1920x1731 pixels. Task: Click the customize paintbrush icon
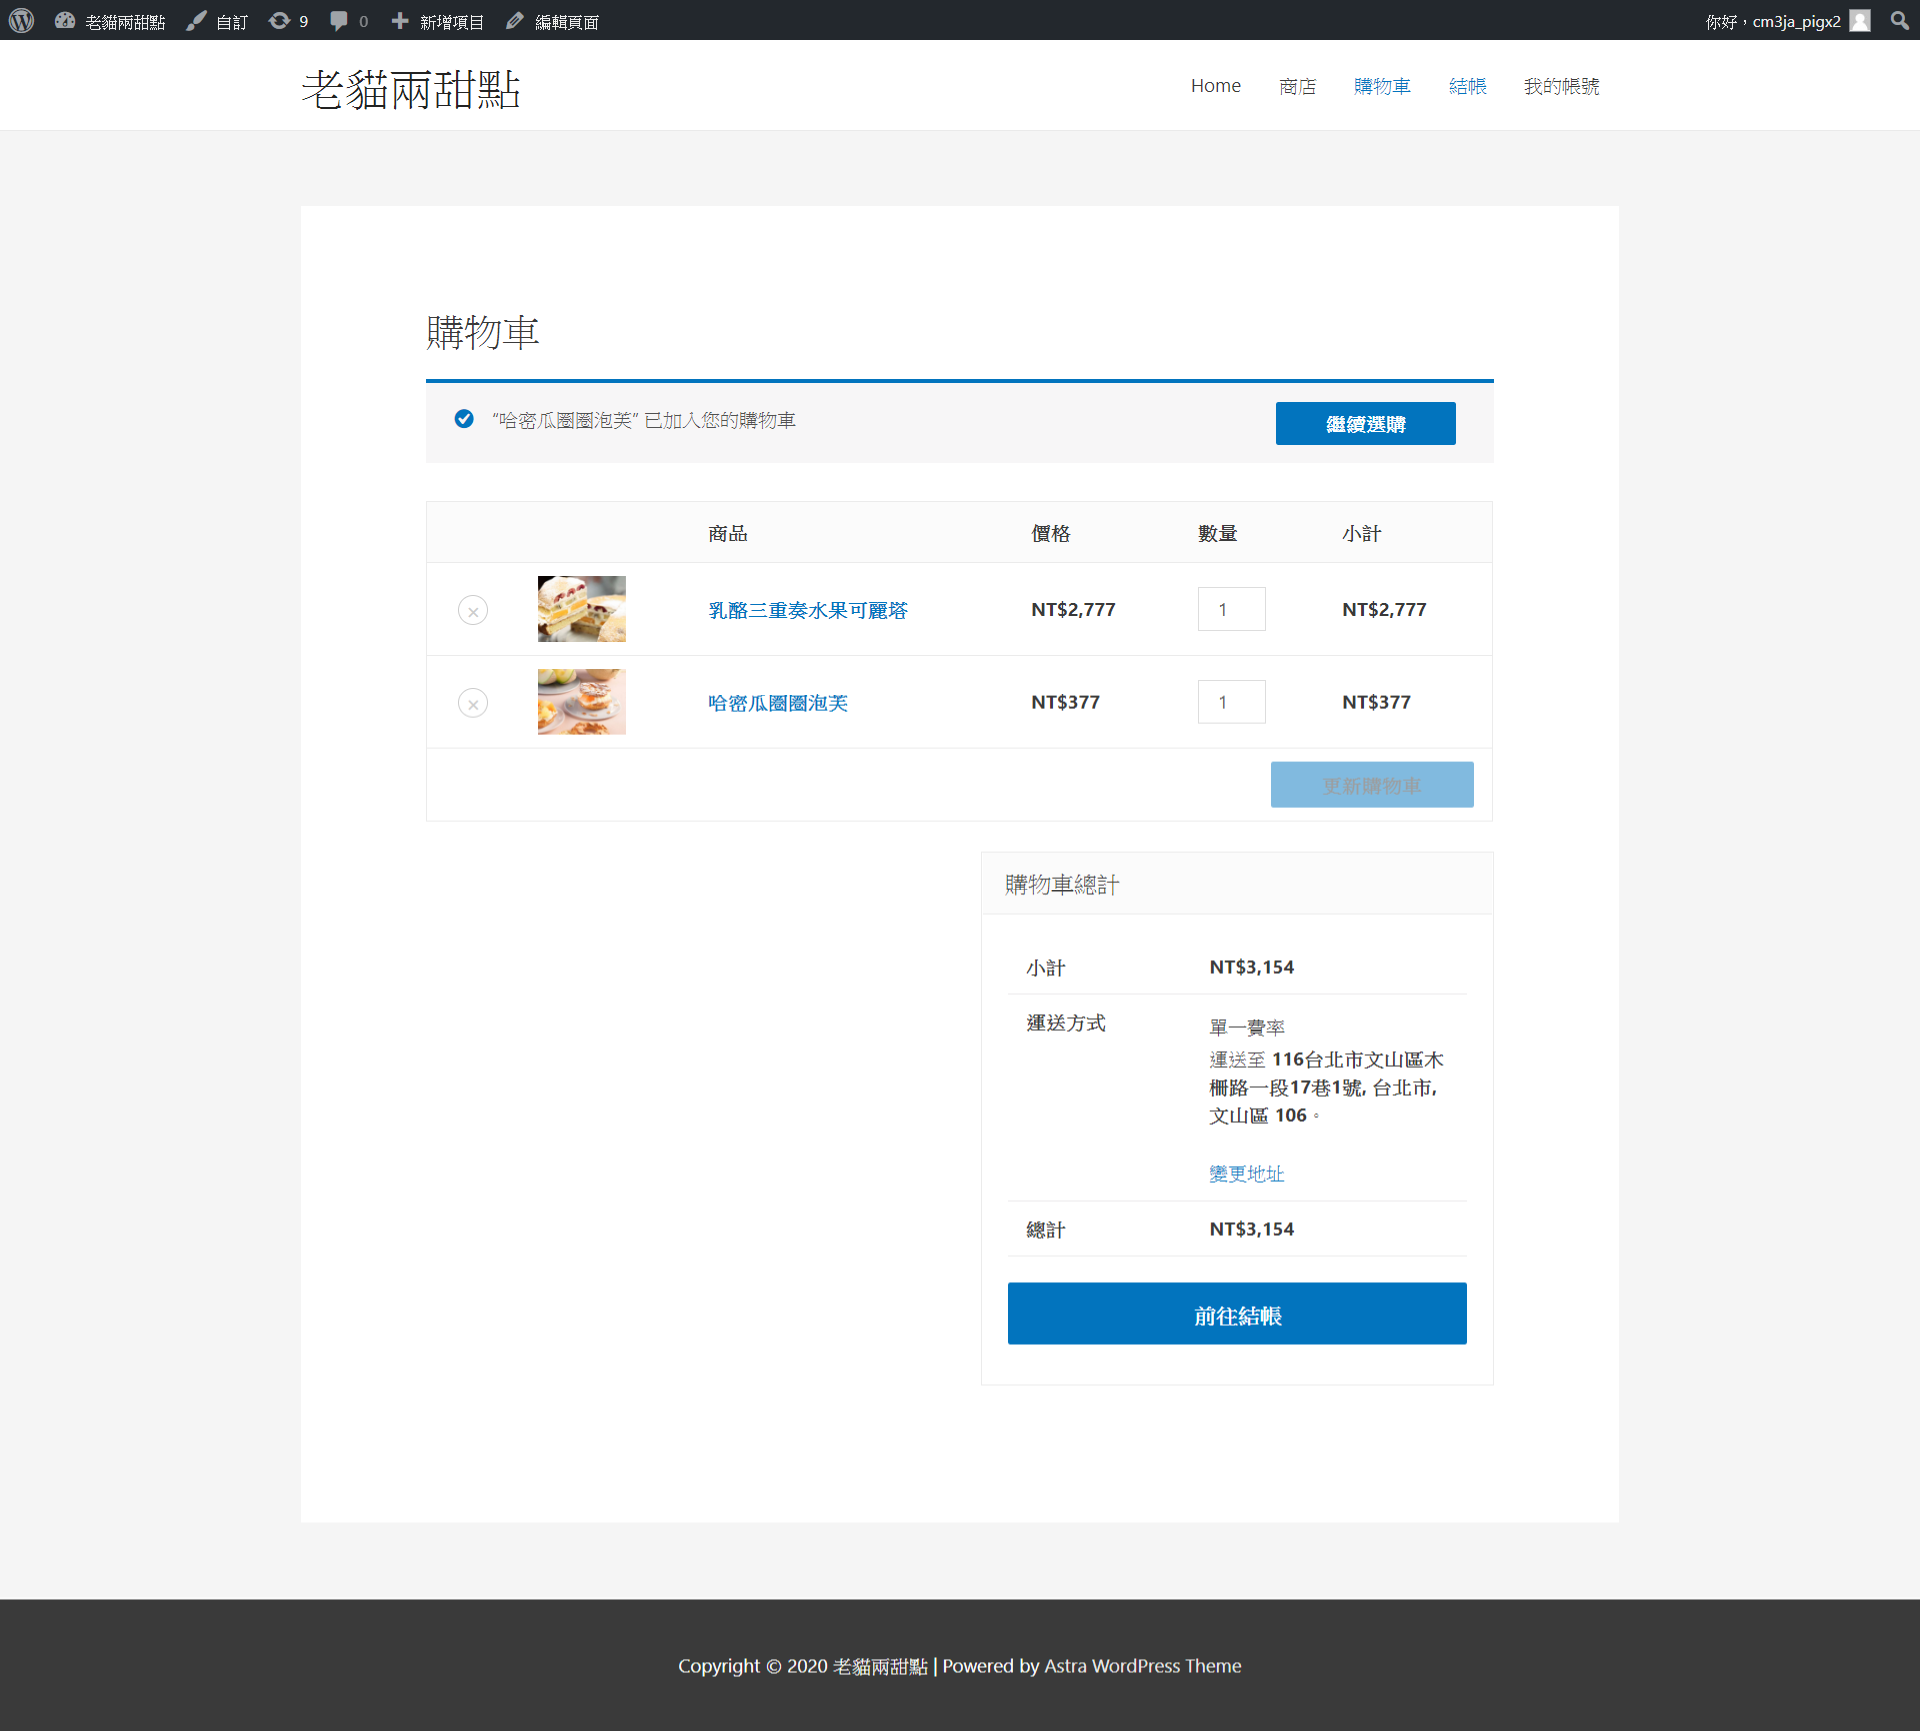(197, 20)
